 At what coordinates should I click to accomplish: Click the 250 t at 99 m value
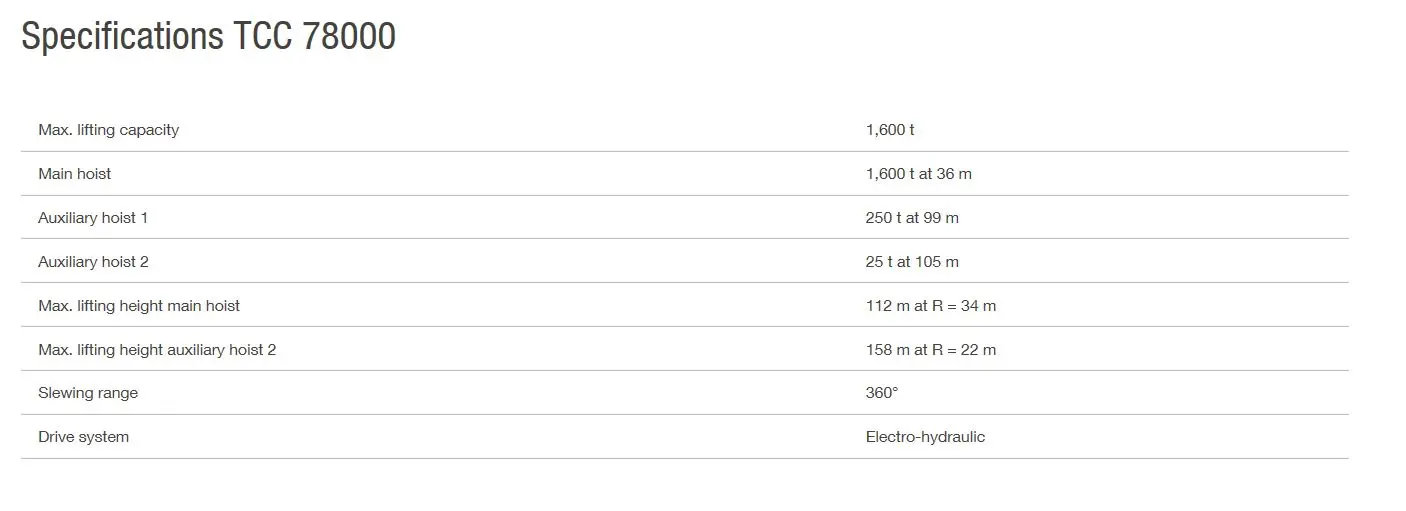tap(912, 218)
